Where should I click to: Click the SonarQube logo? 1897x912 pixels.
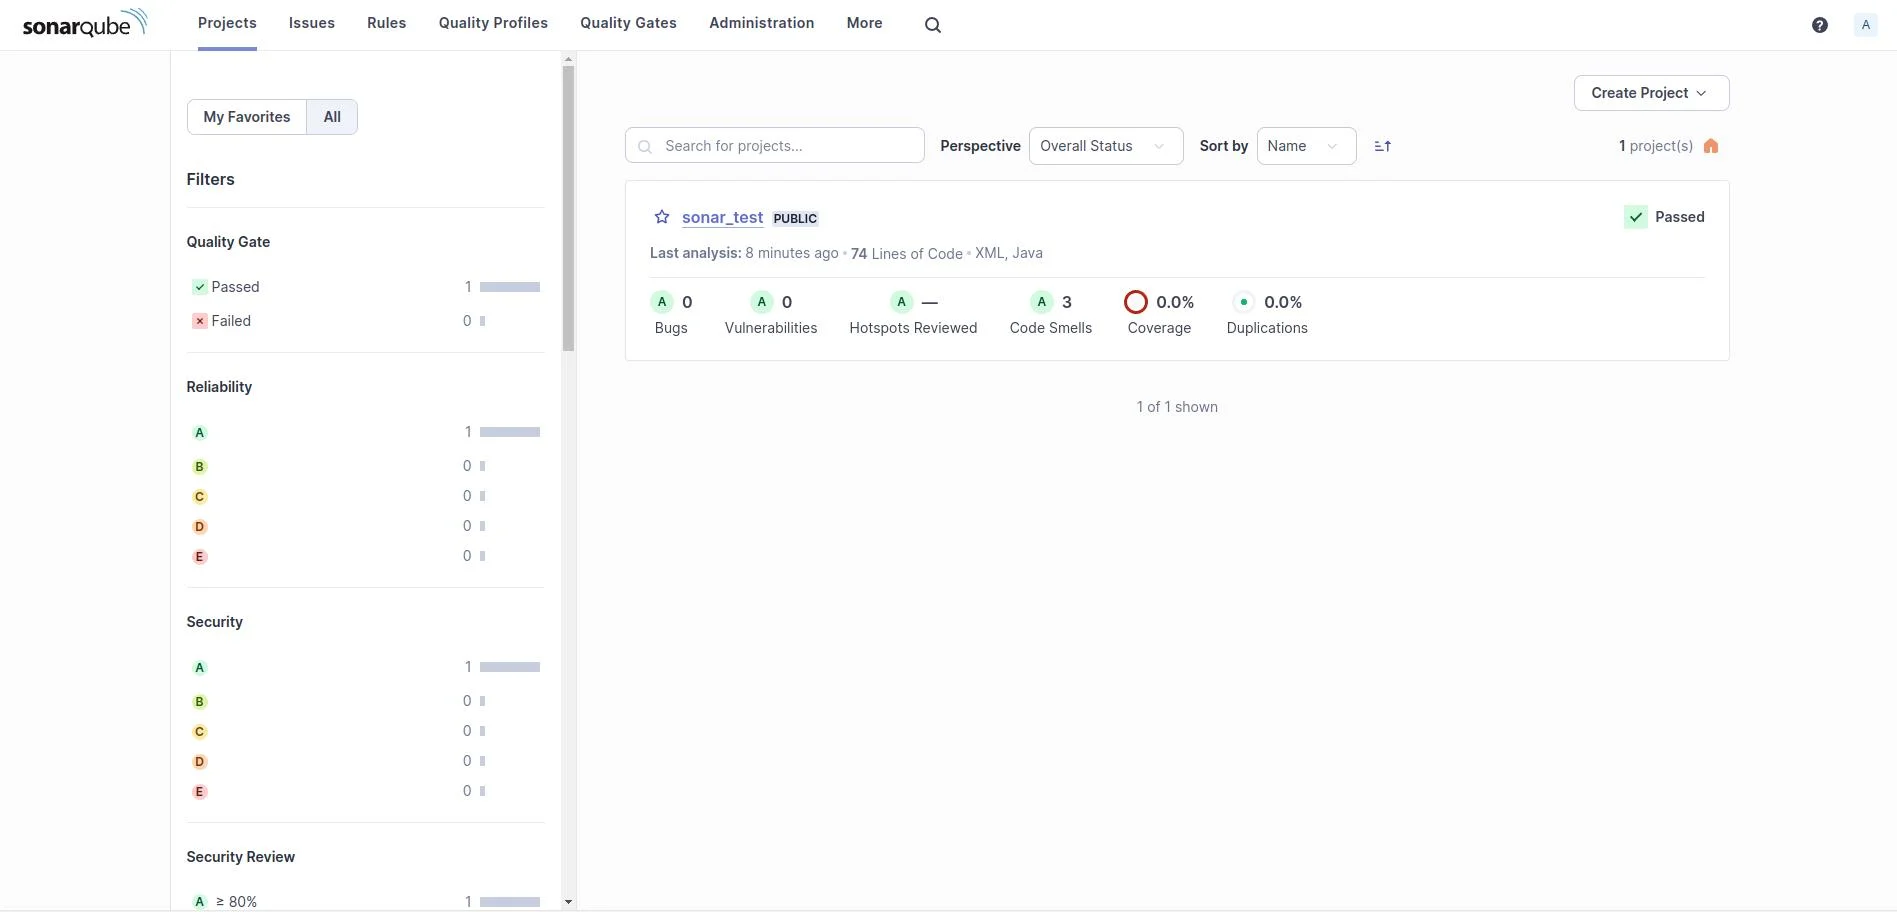click(x=84, y=22)
